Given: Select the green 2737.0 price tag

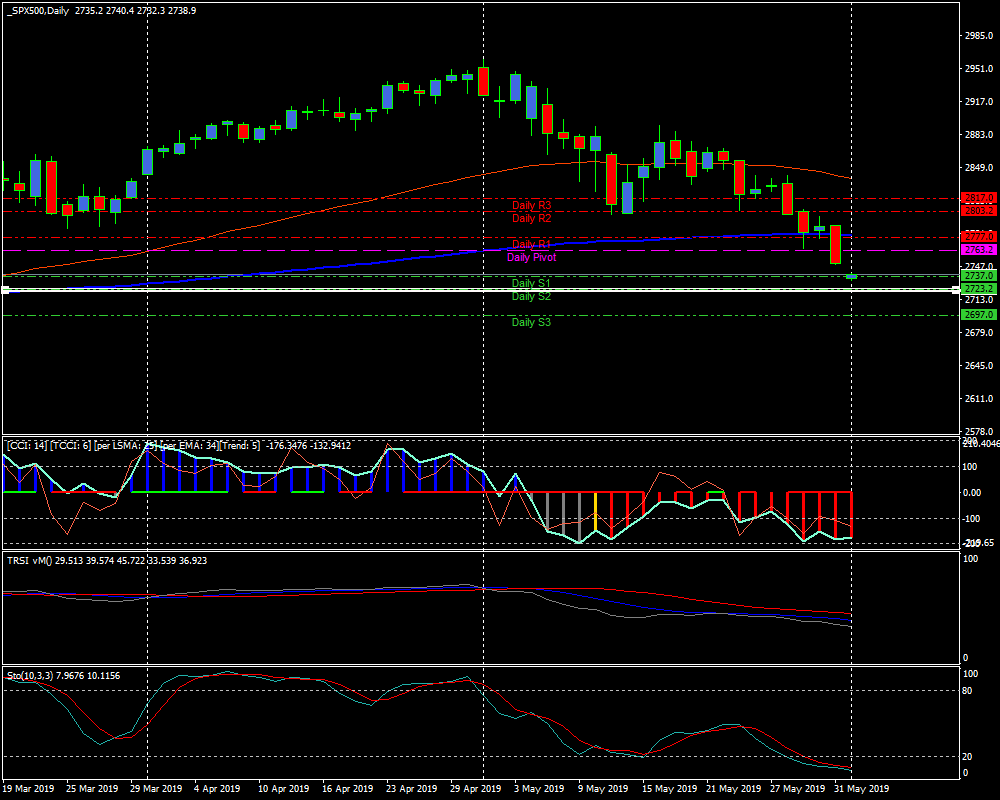Looking at the screenshot, I should (x=977, y=275).
